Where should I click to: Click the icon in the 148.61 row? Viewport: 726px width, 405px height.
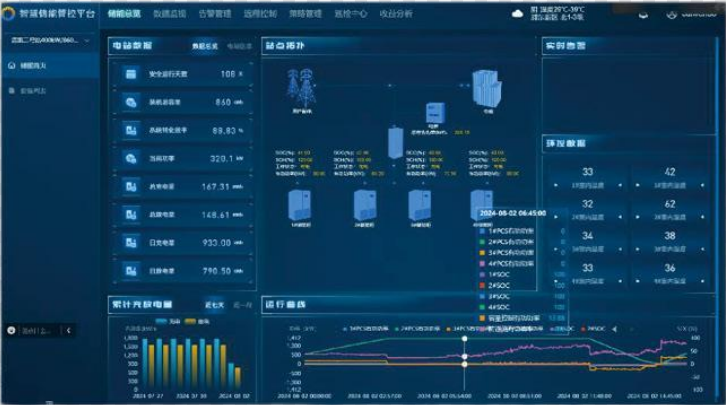click(131, 215)
